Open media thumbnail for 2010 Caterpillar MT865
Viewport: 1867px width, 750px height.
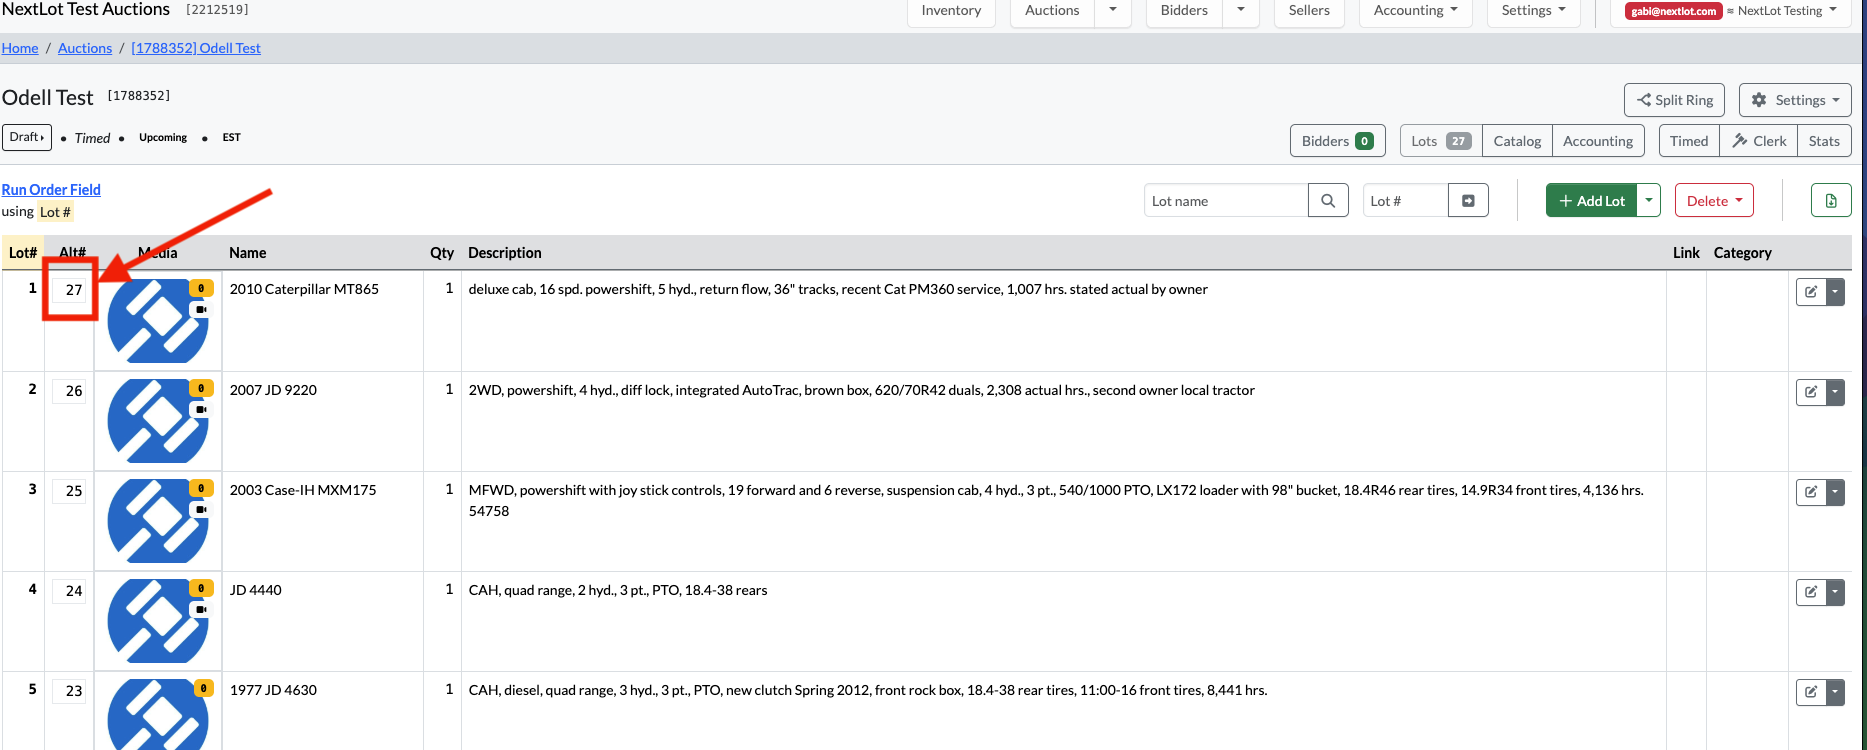pos(157,320)
